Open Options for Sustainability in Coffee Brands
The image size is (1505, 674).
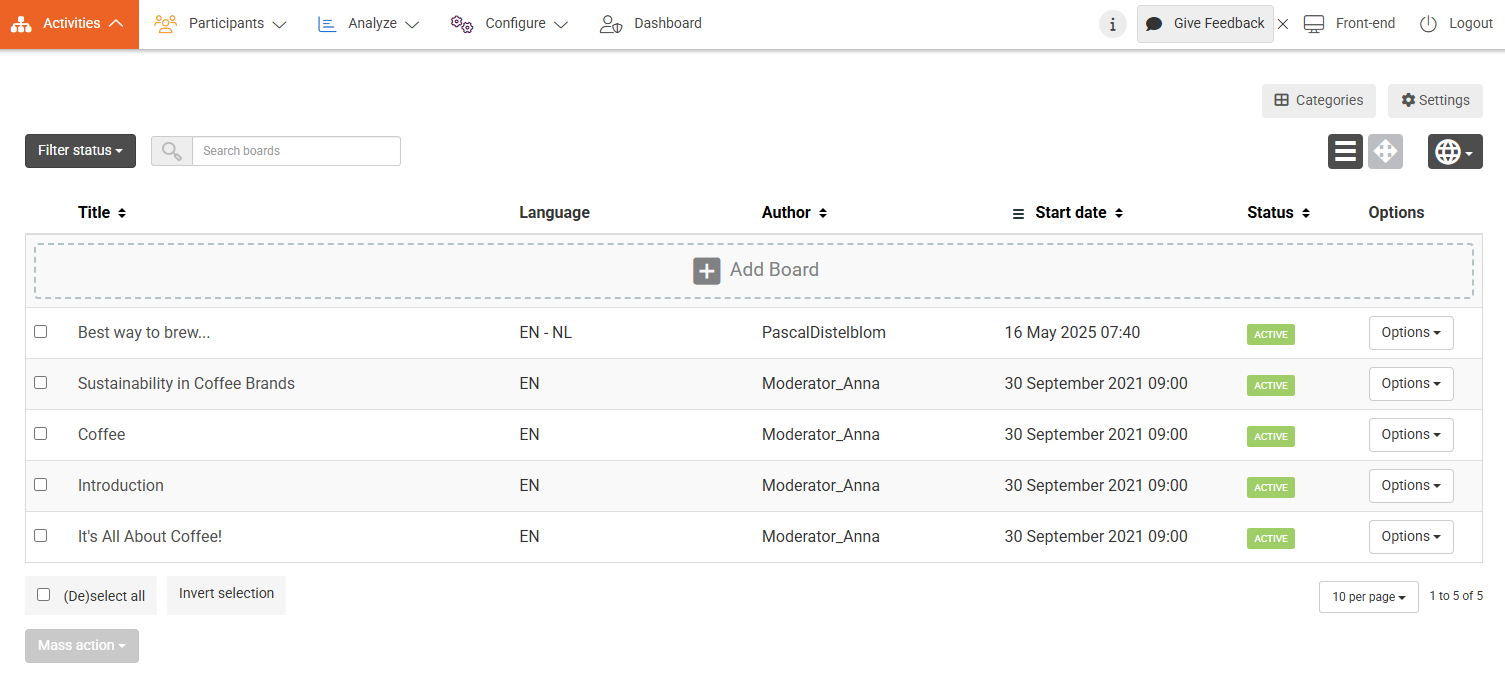pos(1410,384)
